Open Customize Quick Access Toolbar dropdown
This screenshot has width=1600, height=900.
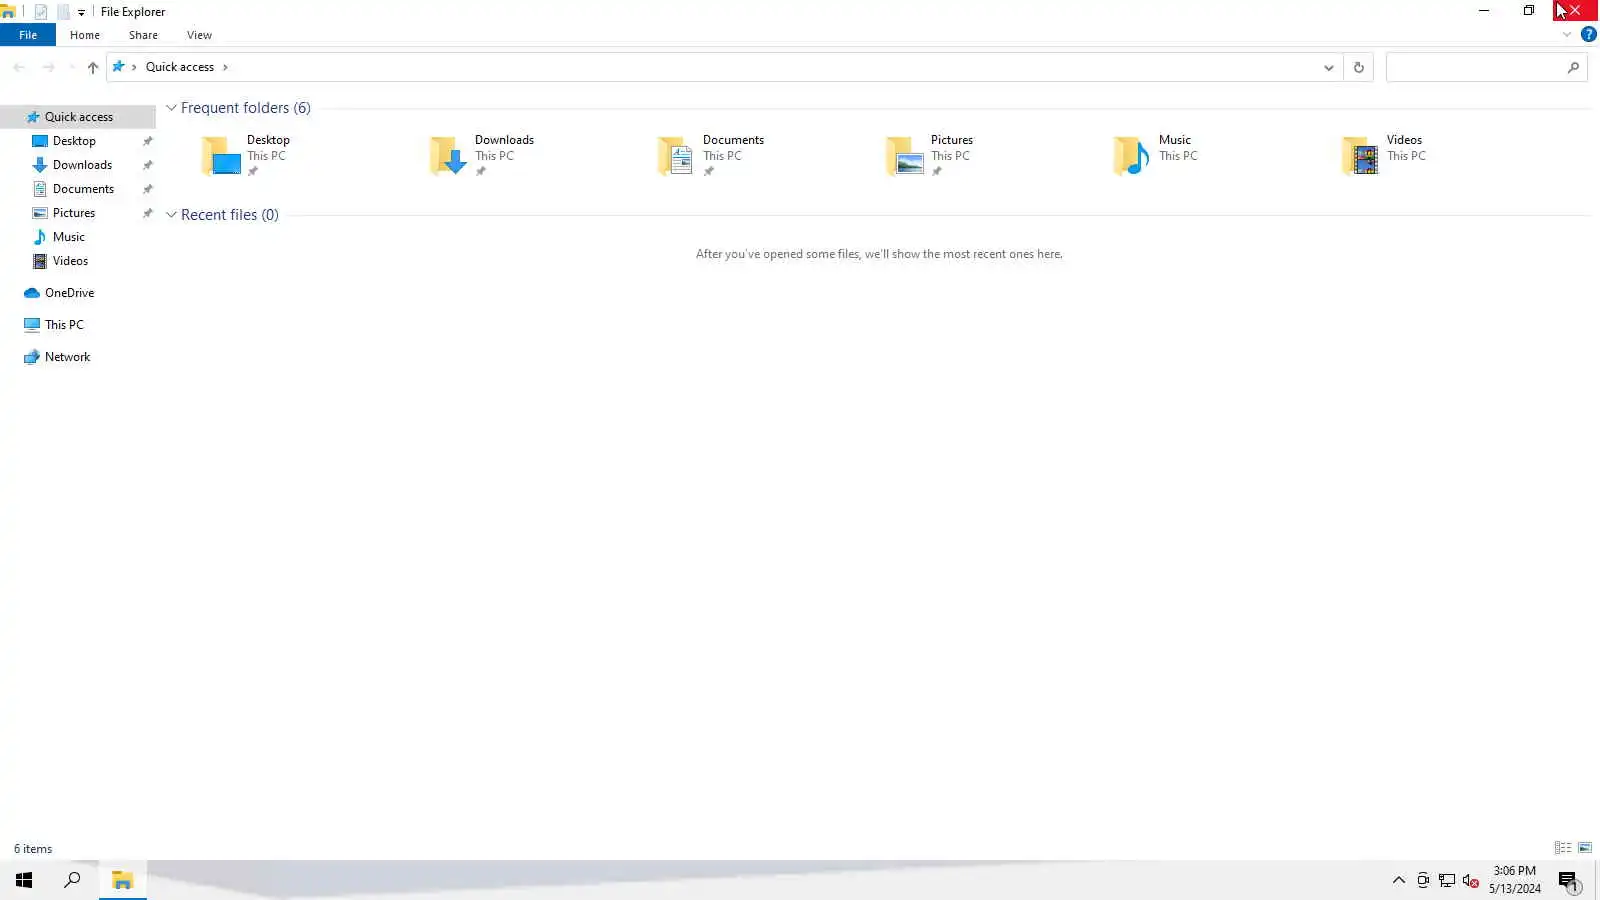click(82, 12)
